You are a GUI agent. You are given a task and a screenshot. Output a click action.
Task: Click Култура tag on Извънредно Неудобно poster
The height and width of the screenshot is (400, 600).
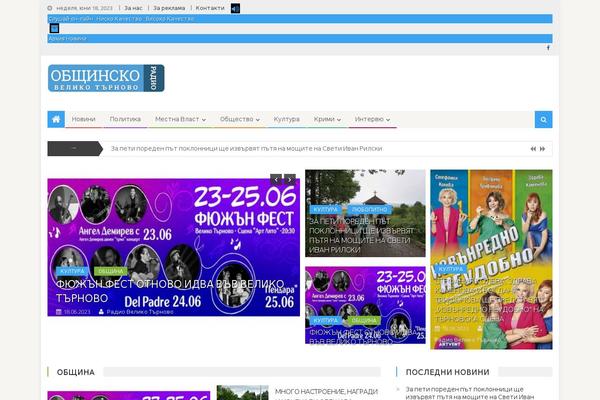coord(450,269)
